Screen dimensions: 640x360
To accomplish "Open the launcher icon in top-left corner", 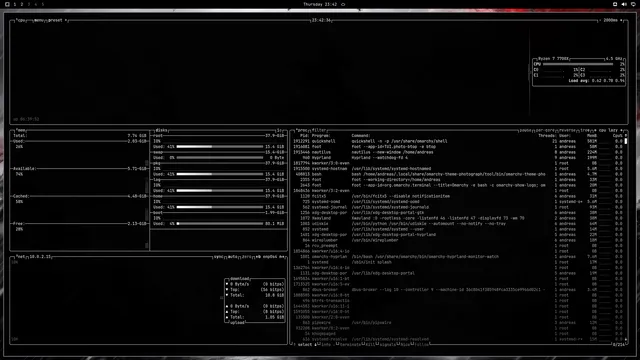I will point(7,4).
